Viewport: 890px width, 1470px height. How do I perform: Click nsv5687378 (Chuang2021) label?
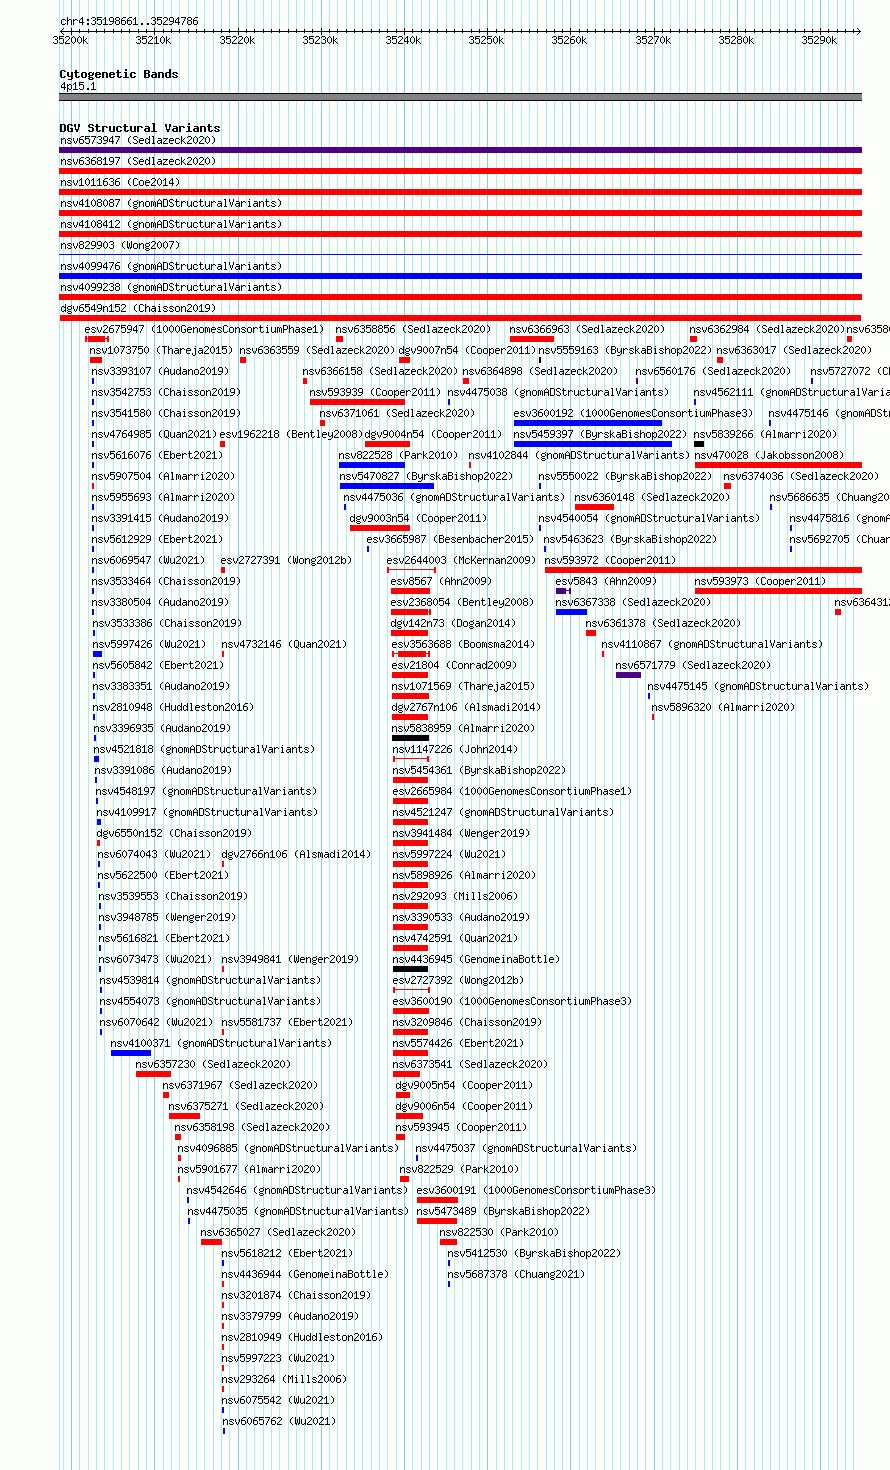pyautogui.click(x=516, y=1274)
